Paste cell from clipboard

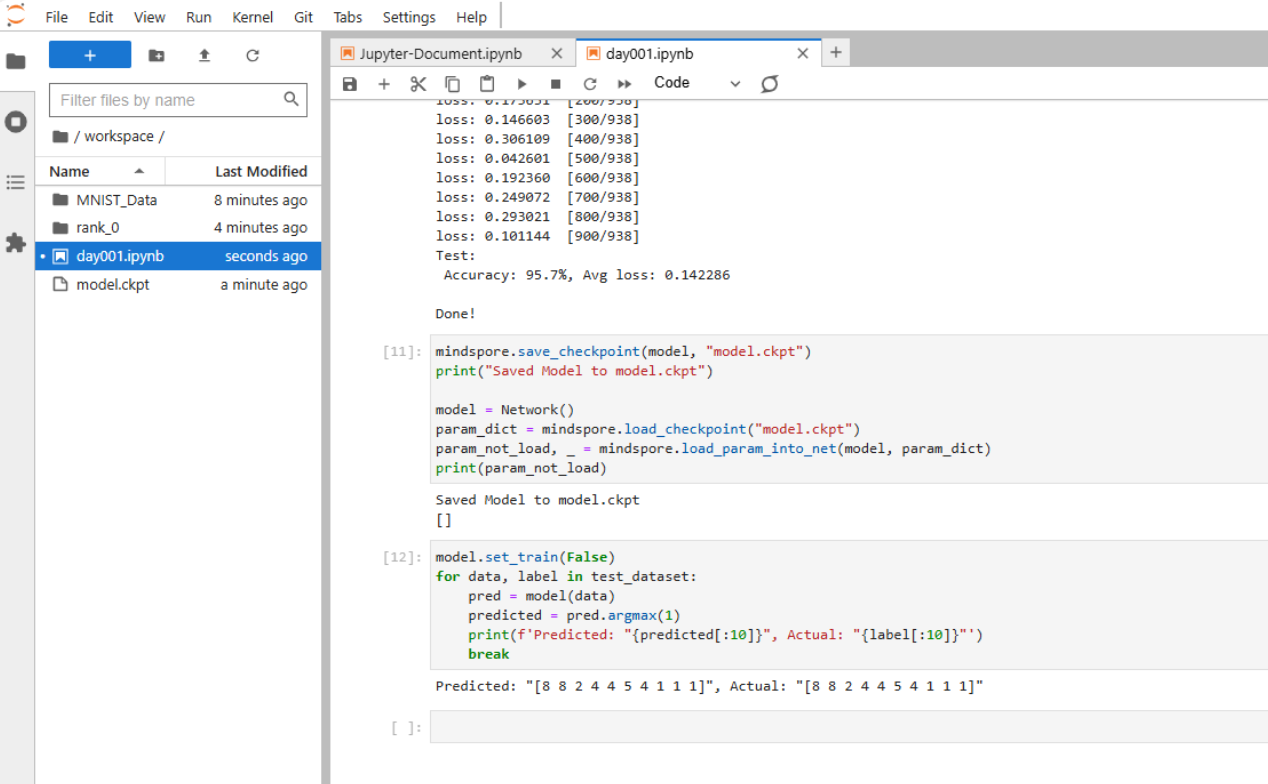(487, 84)
